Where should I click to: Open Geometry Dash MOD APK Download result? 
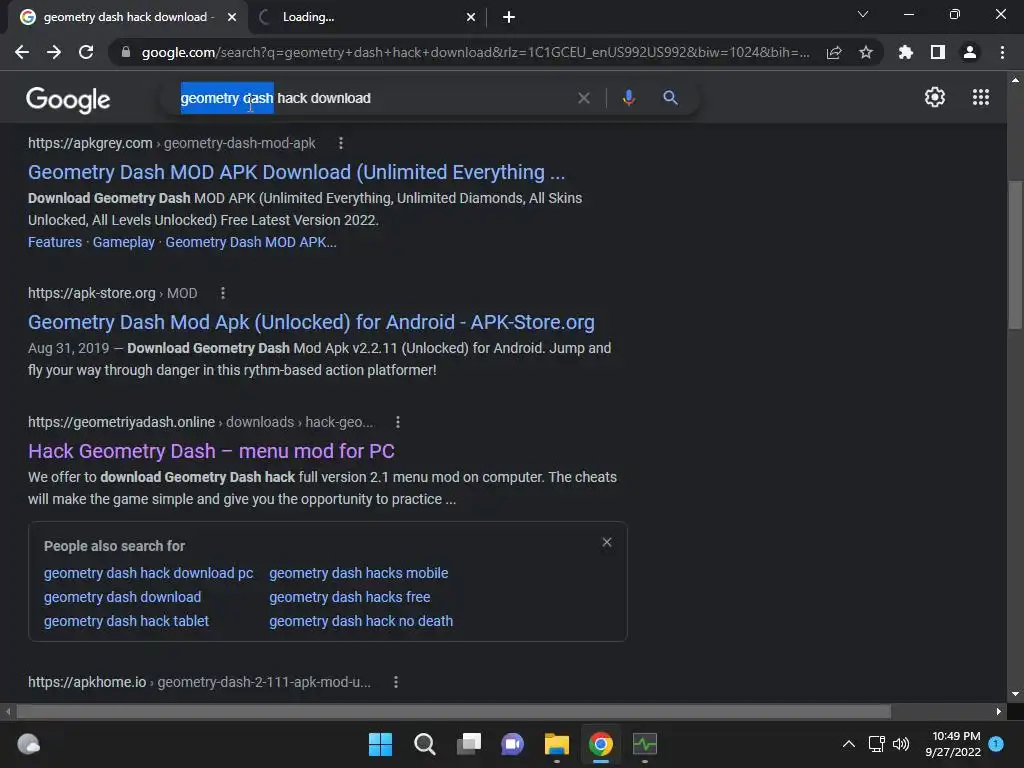tap(296, 172)
